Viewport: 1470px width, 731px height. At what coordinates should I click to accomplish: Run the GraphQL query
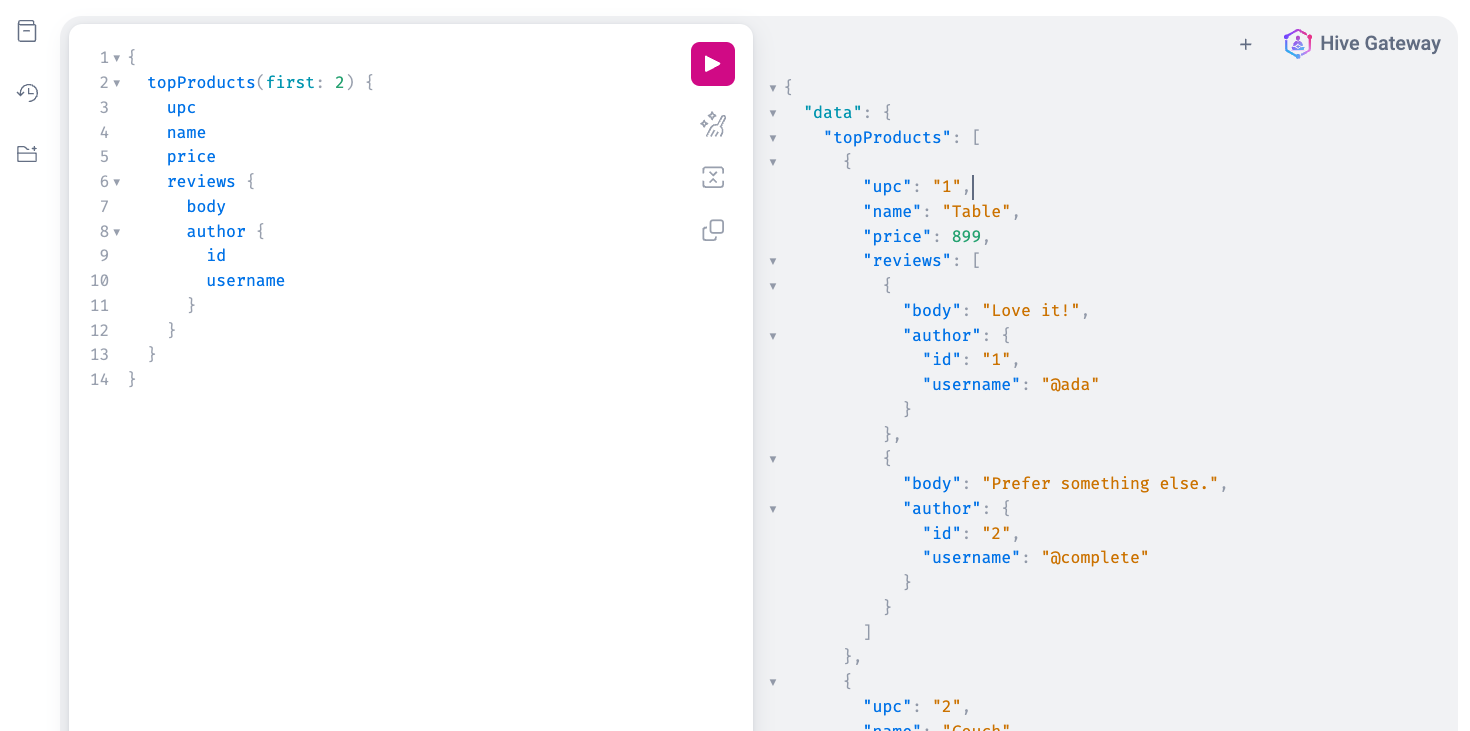(713, 63)
